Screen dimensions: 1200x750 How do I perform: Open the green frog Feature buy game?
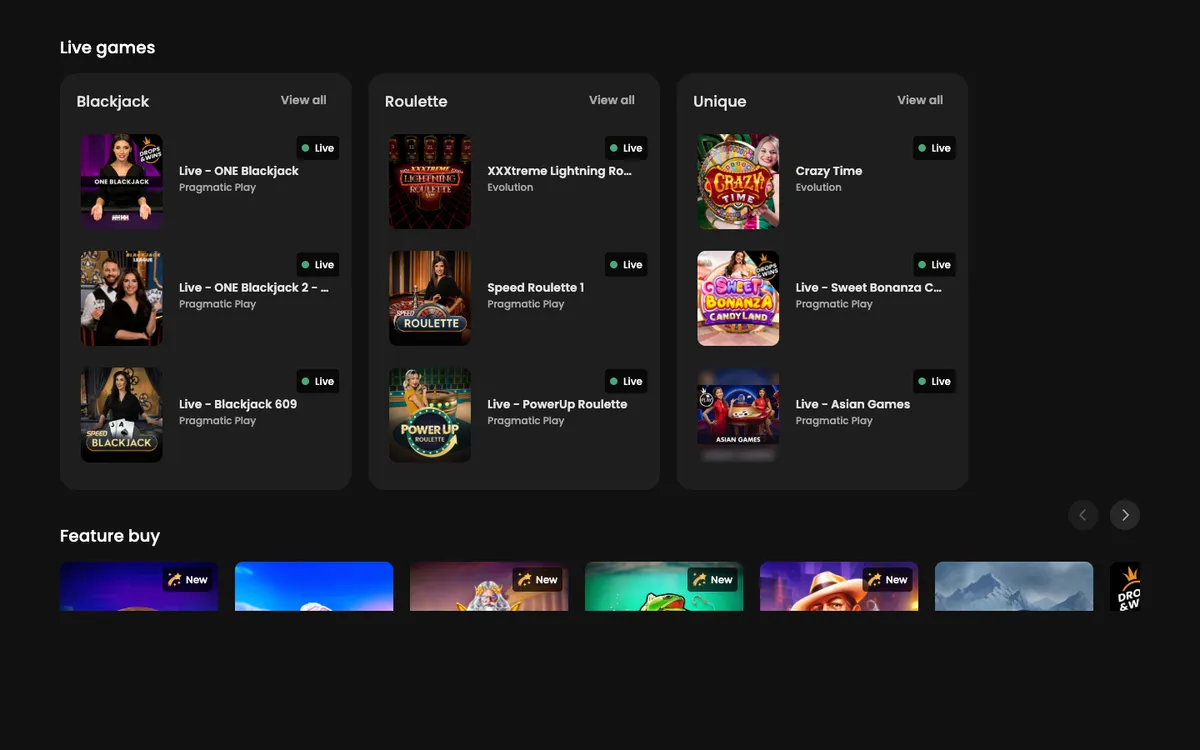point(664,586)
